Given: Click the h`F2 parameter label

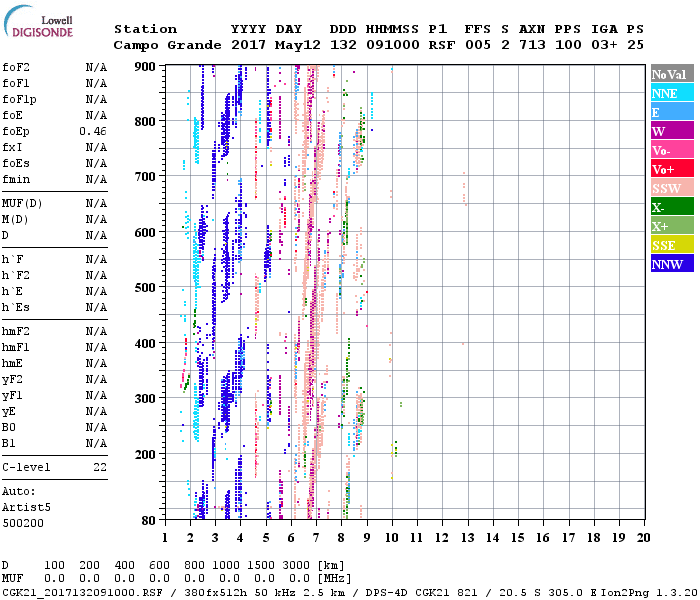Looking at the screenshot, I should [16, 275].
